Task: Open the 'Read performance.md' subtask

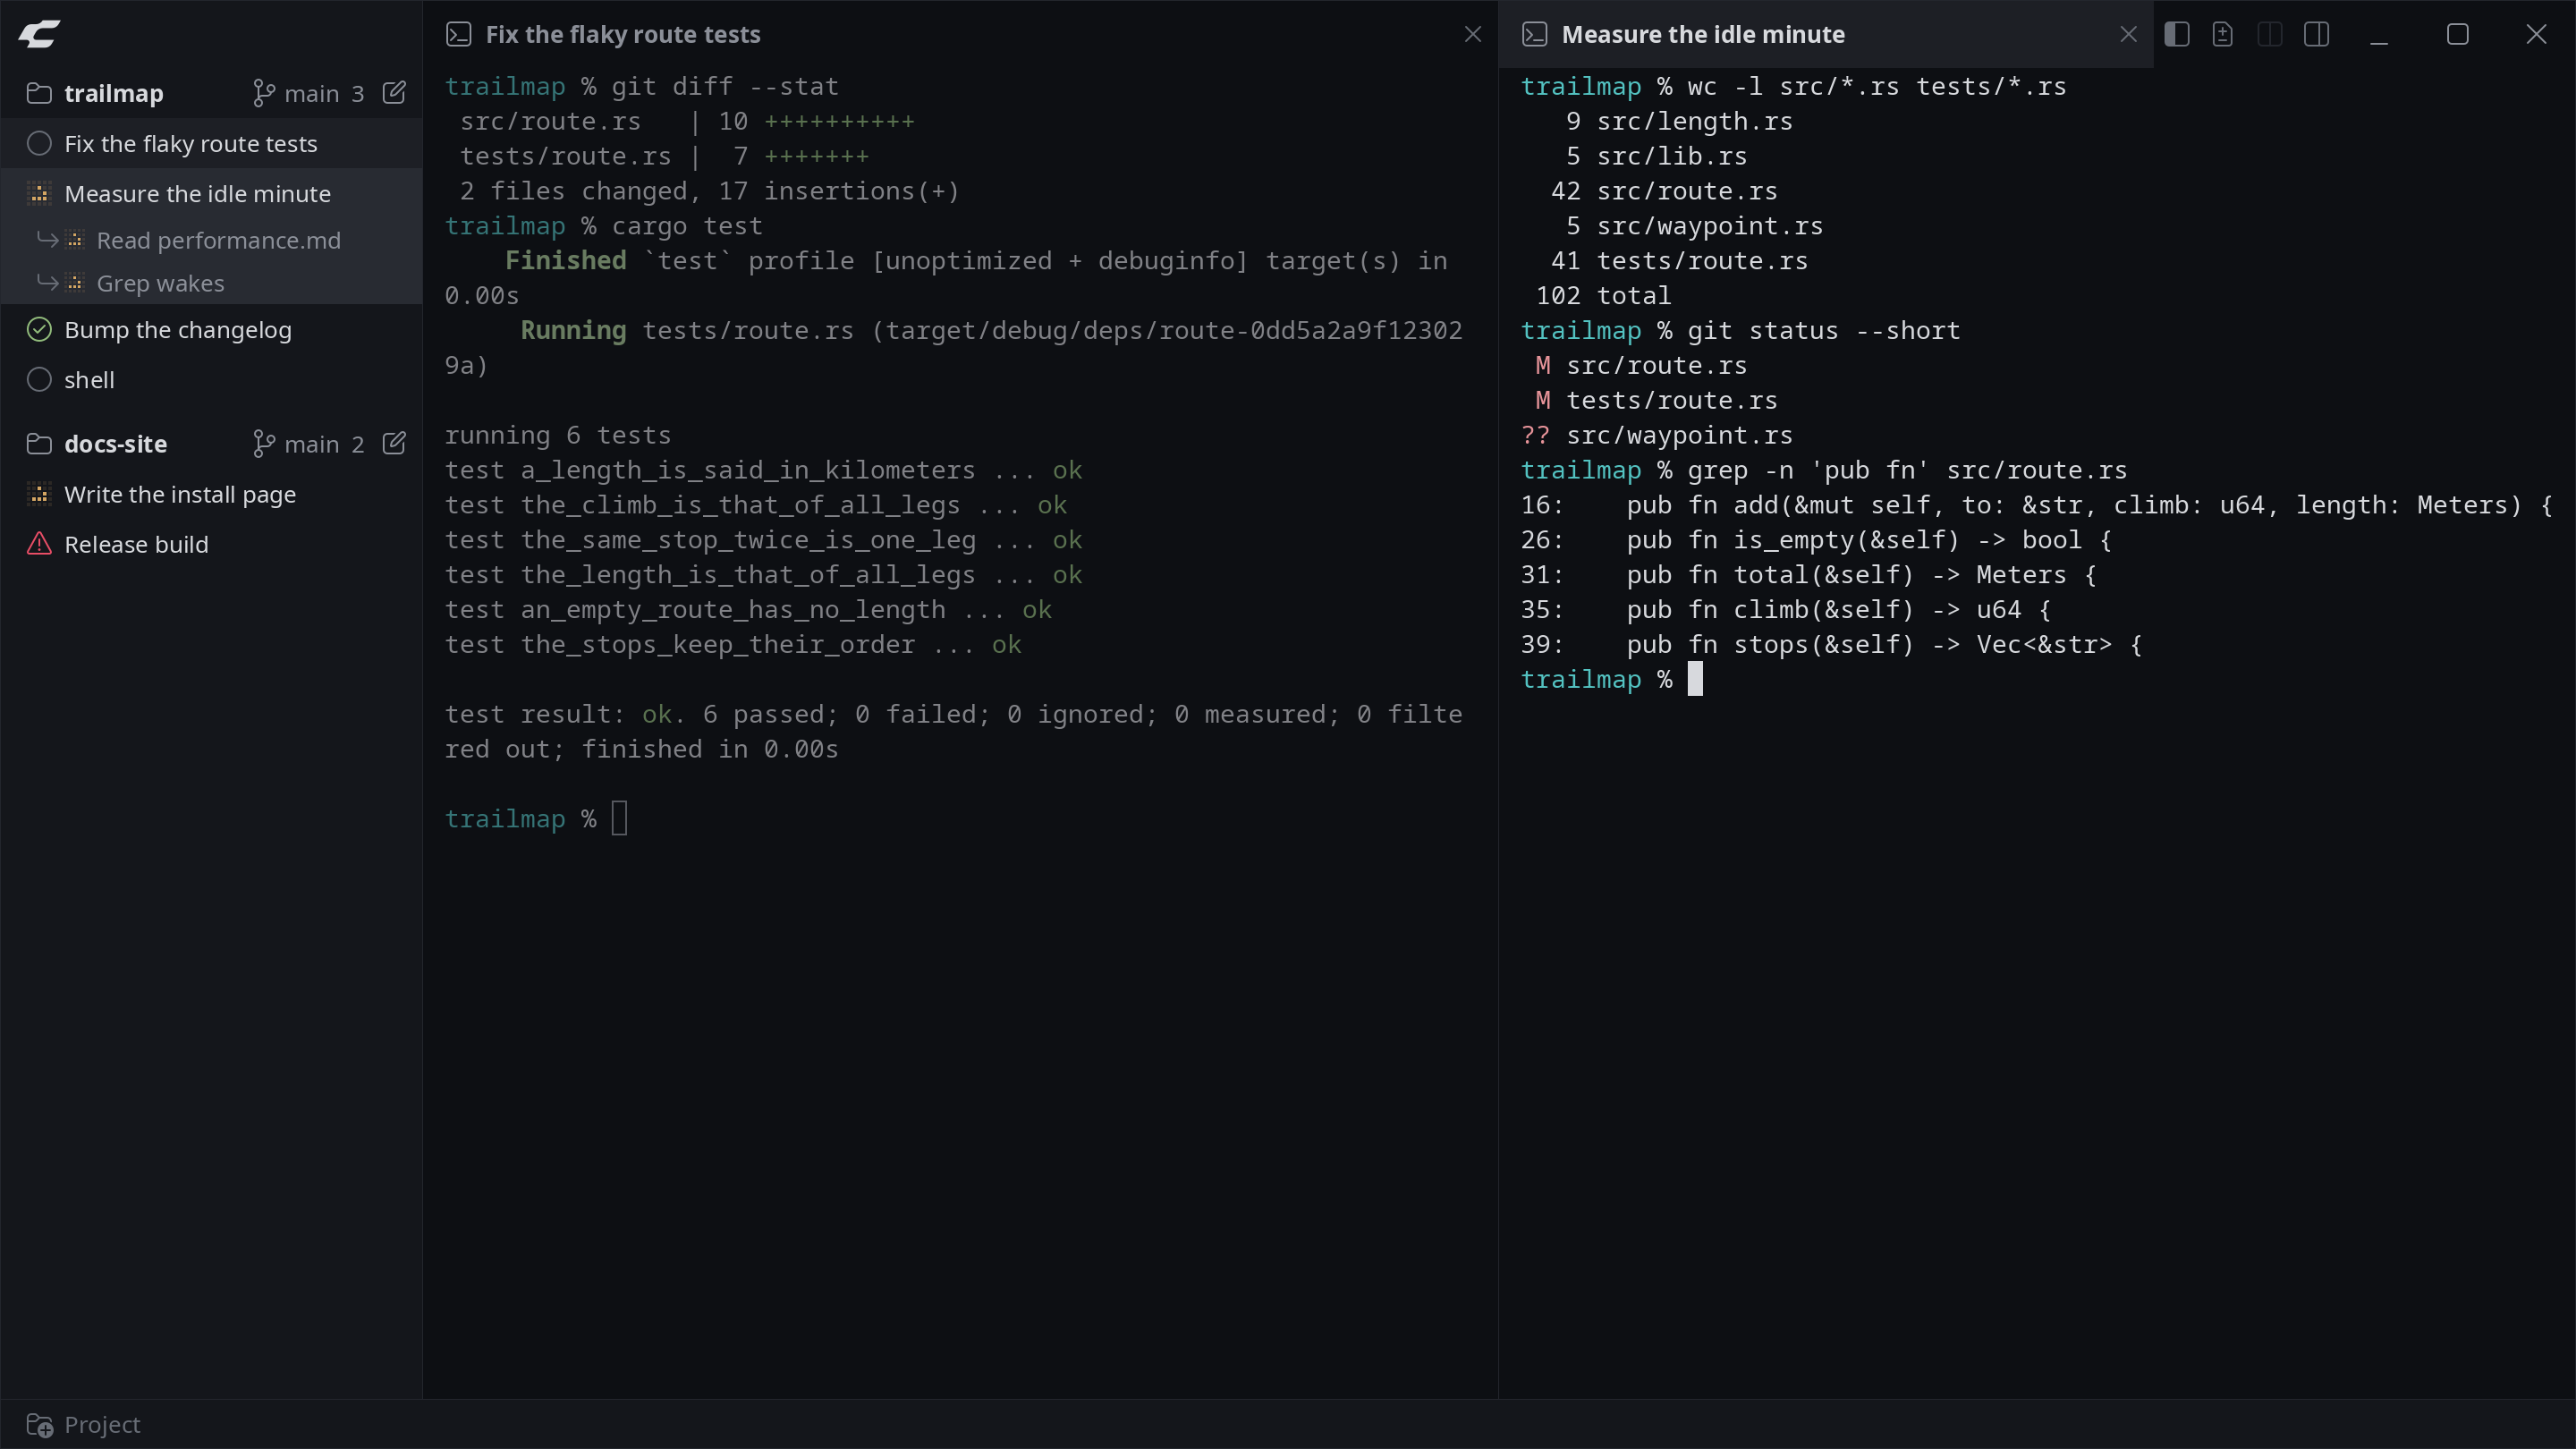Action: [x=211, y=240]
